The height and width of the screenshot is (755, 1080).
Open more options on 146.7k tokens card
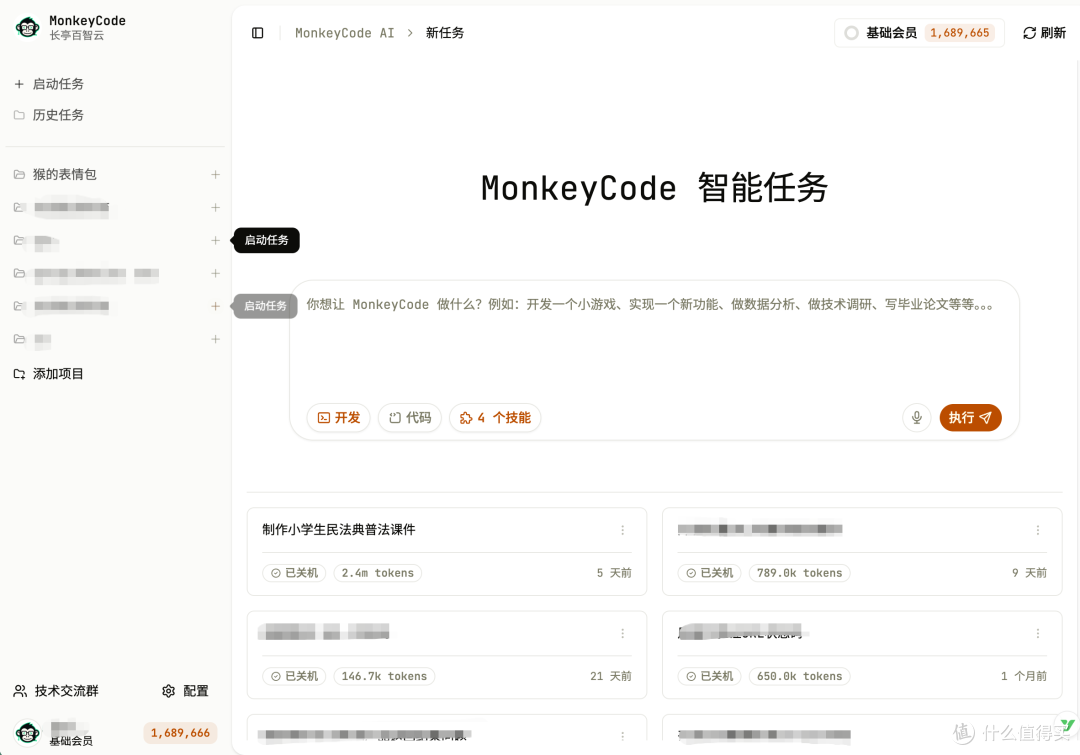[623, 633]
